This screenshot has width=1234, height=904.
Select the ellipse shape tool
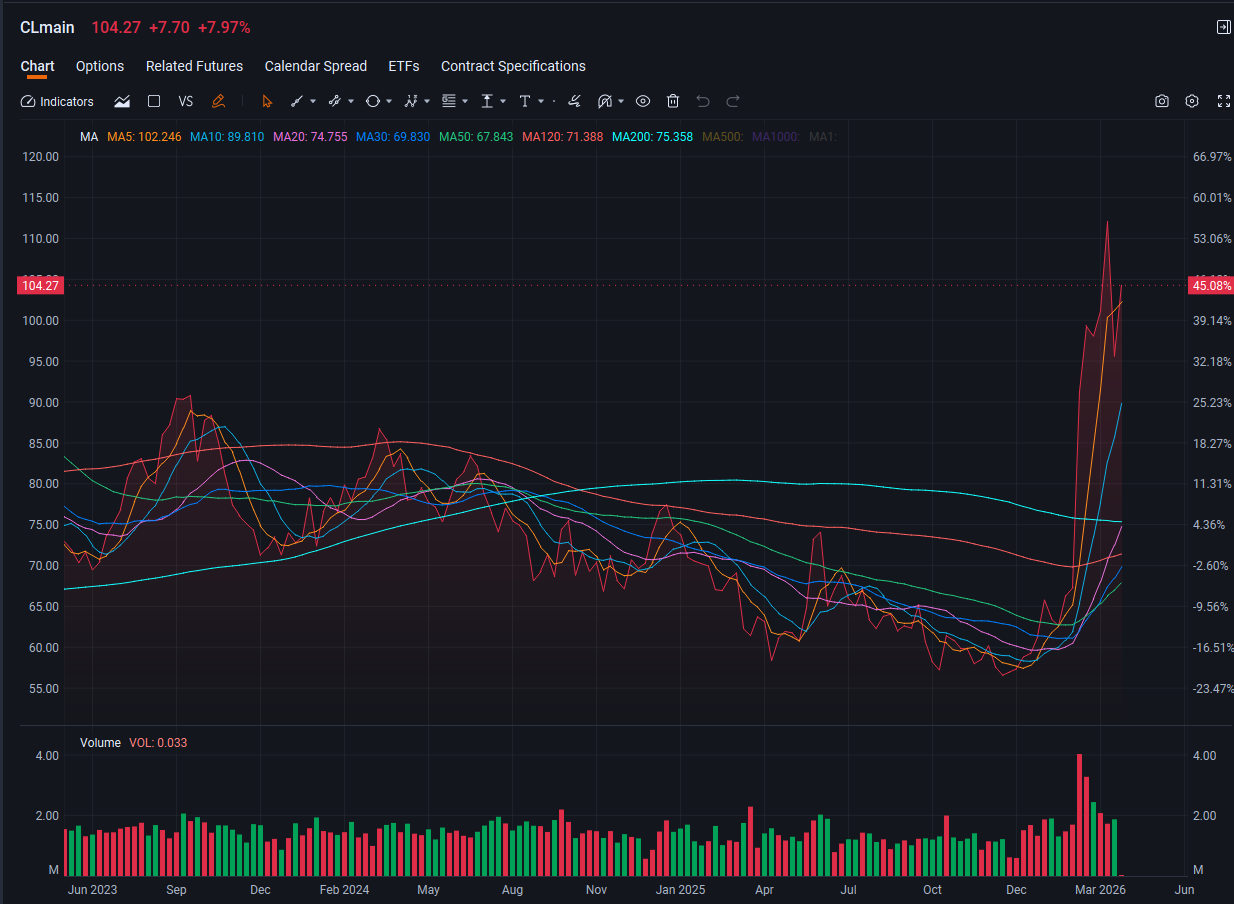(373, 101)
